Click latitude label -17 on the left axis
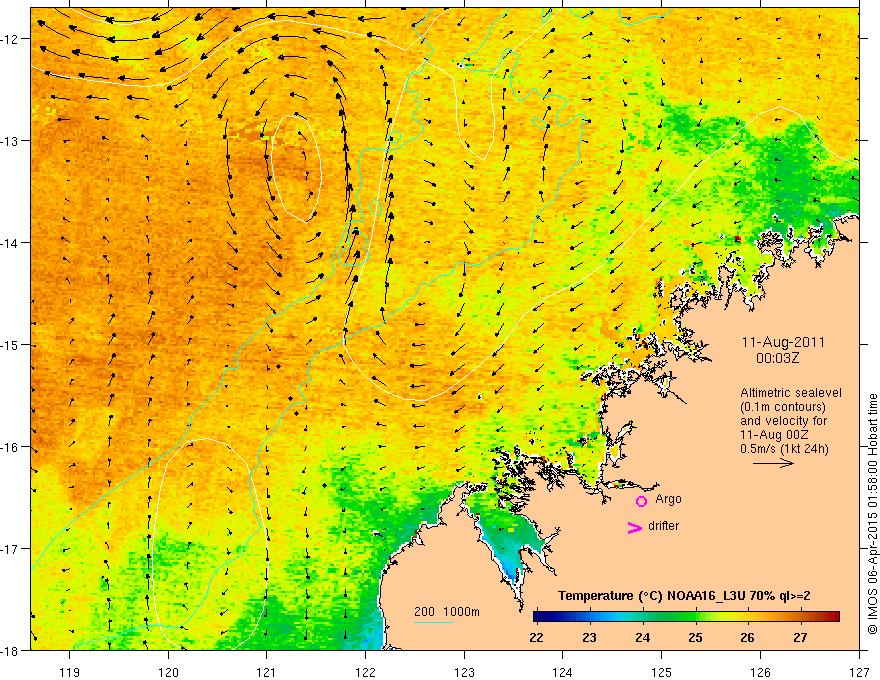The height and width of the screenshot is (680, 880). pyautogui.click(x=11, y=548)
